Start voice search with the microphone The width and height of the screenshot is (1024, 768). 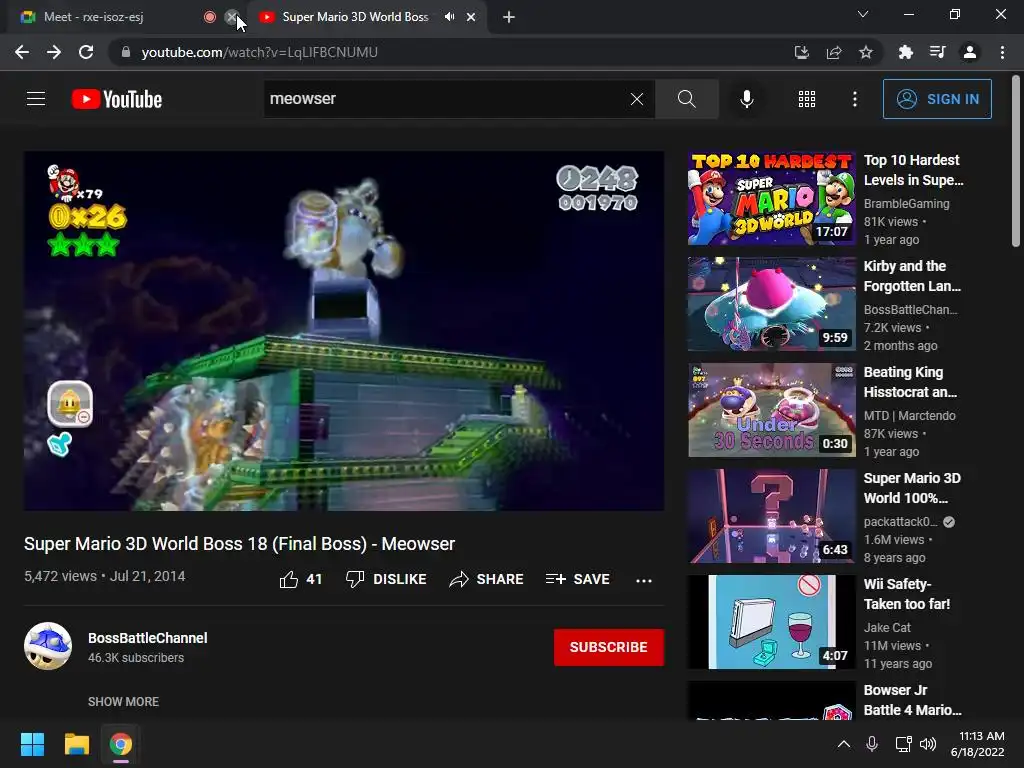coord(746,99)
